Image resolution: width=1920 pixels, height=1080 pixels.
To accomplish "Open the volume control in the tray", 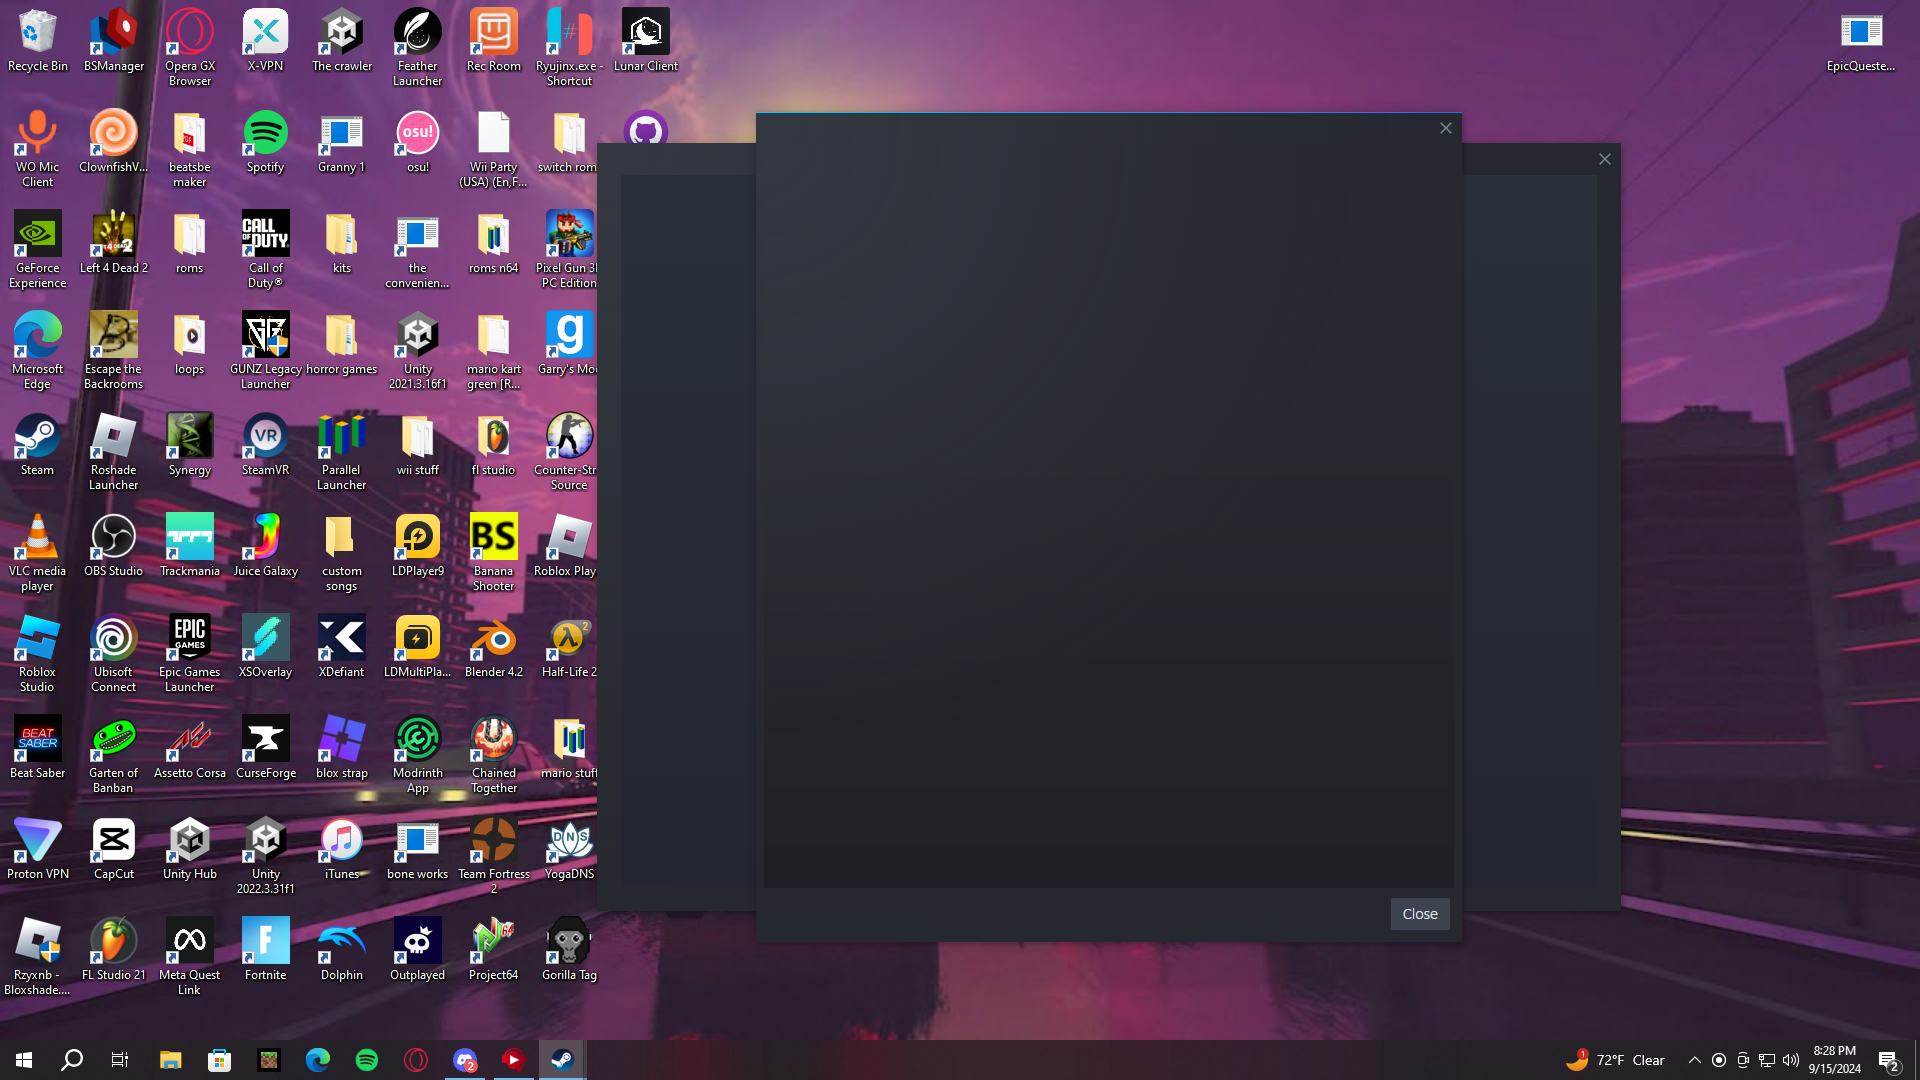I will (x=1790, y=1060).
